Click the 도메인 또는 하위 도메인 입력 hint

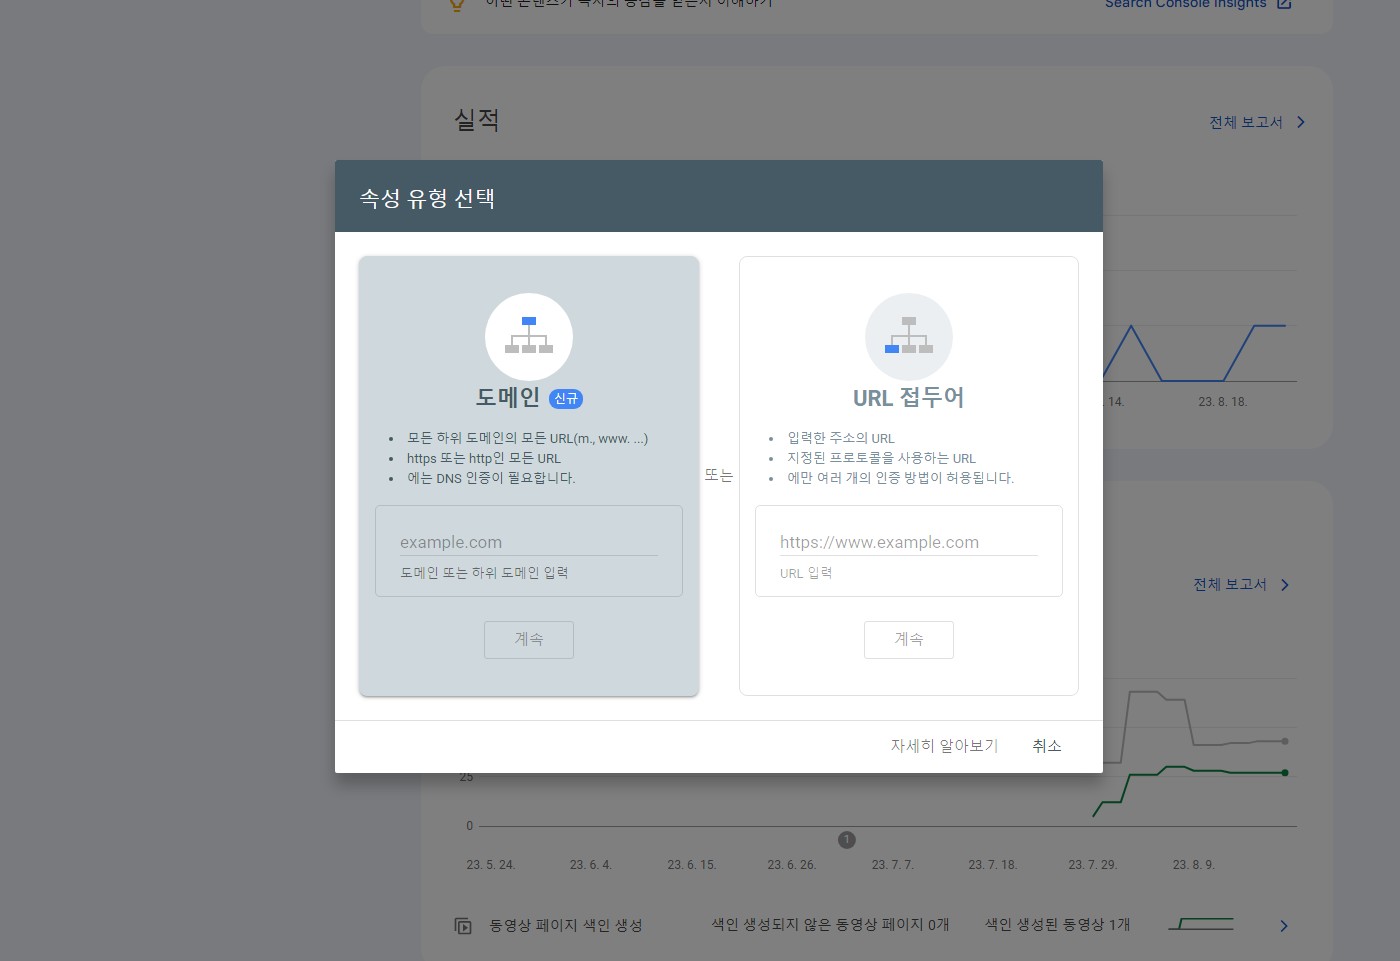click(x=484, y=573)
